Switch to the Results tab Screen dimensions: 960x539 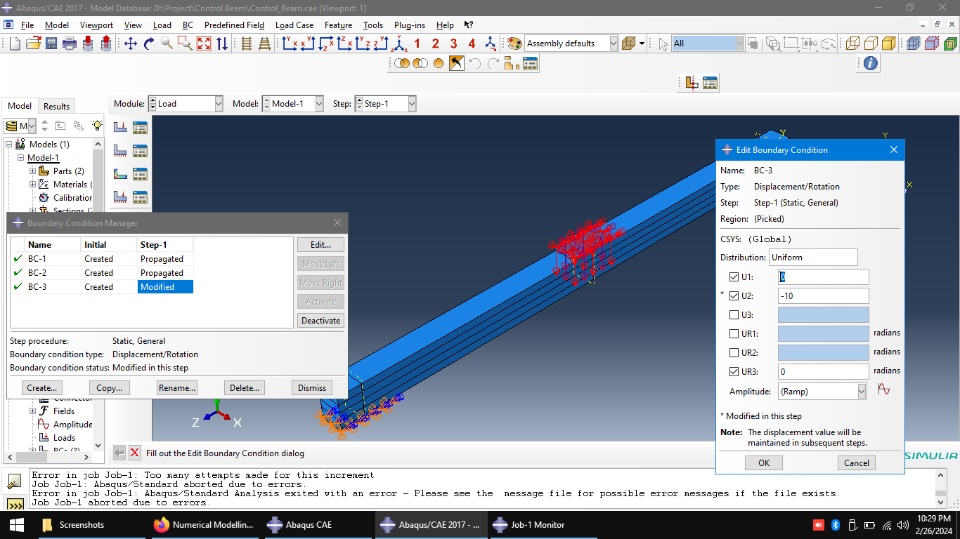click(56, 106)
